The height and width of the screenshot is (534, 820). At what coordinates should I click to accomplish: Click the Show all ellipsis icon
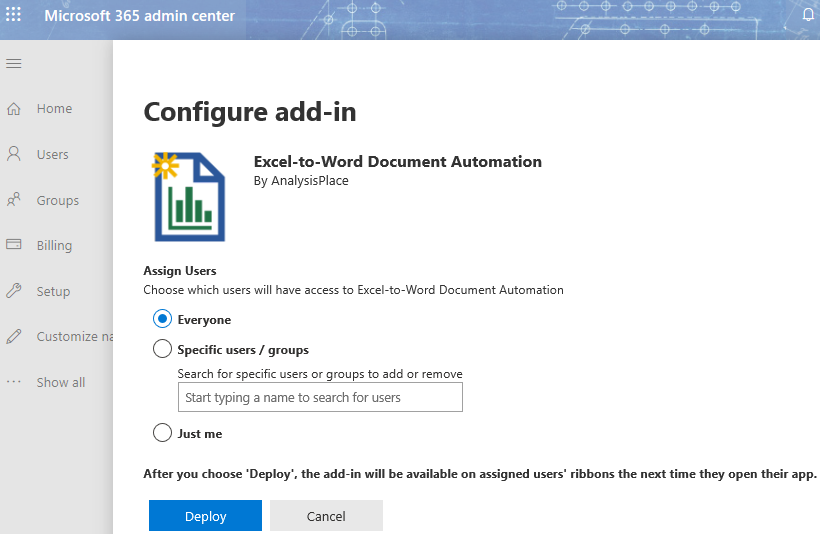(x=14, y=382)
